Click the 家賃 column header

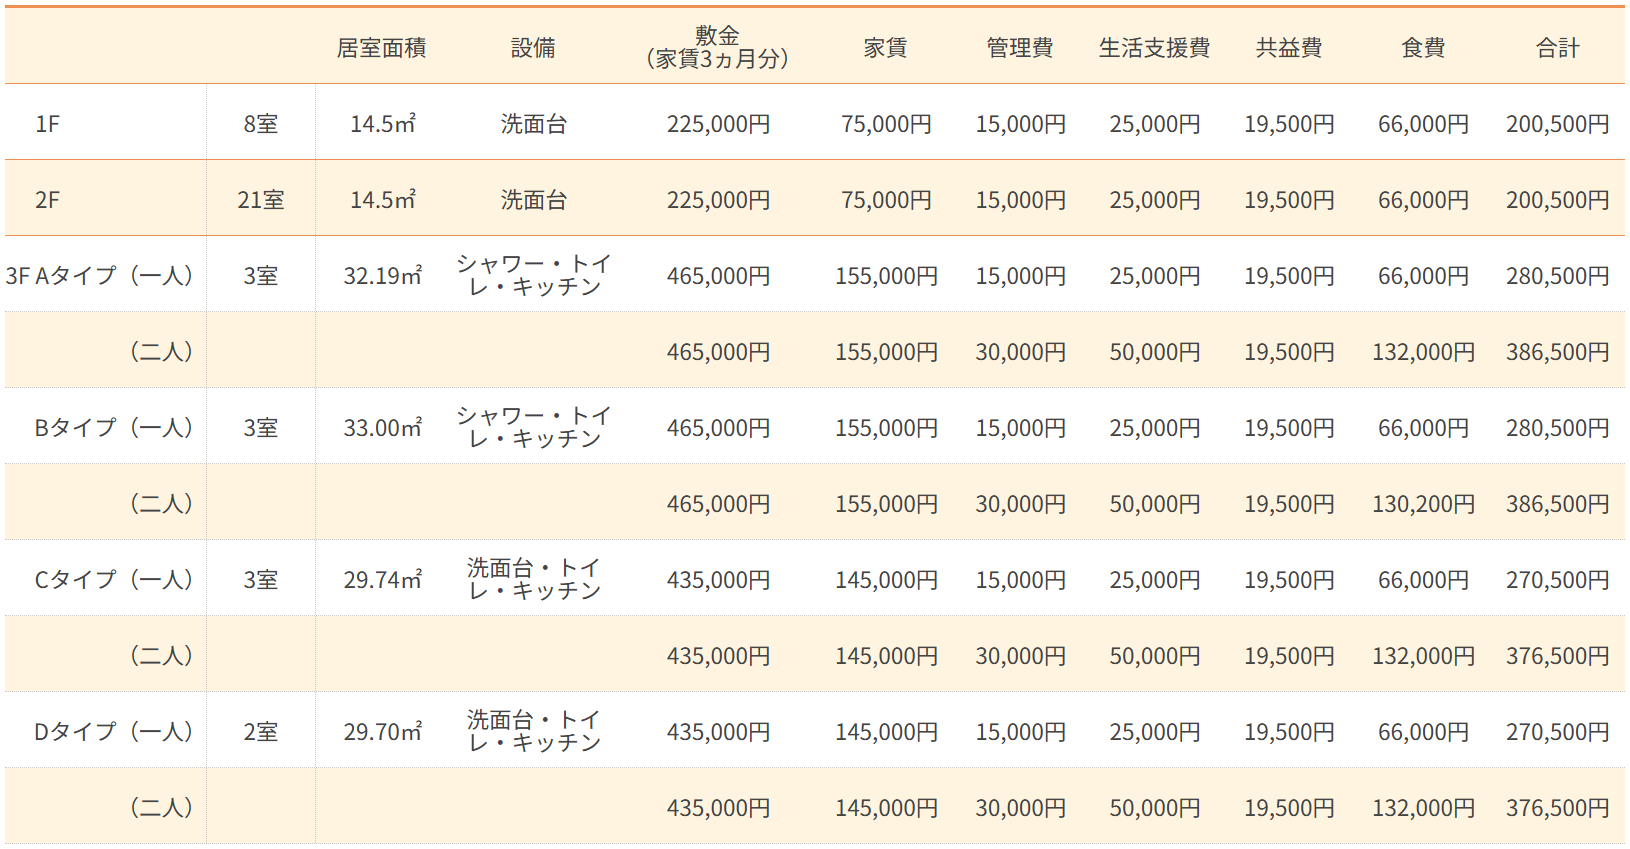pos(885,48)
